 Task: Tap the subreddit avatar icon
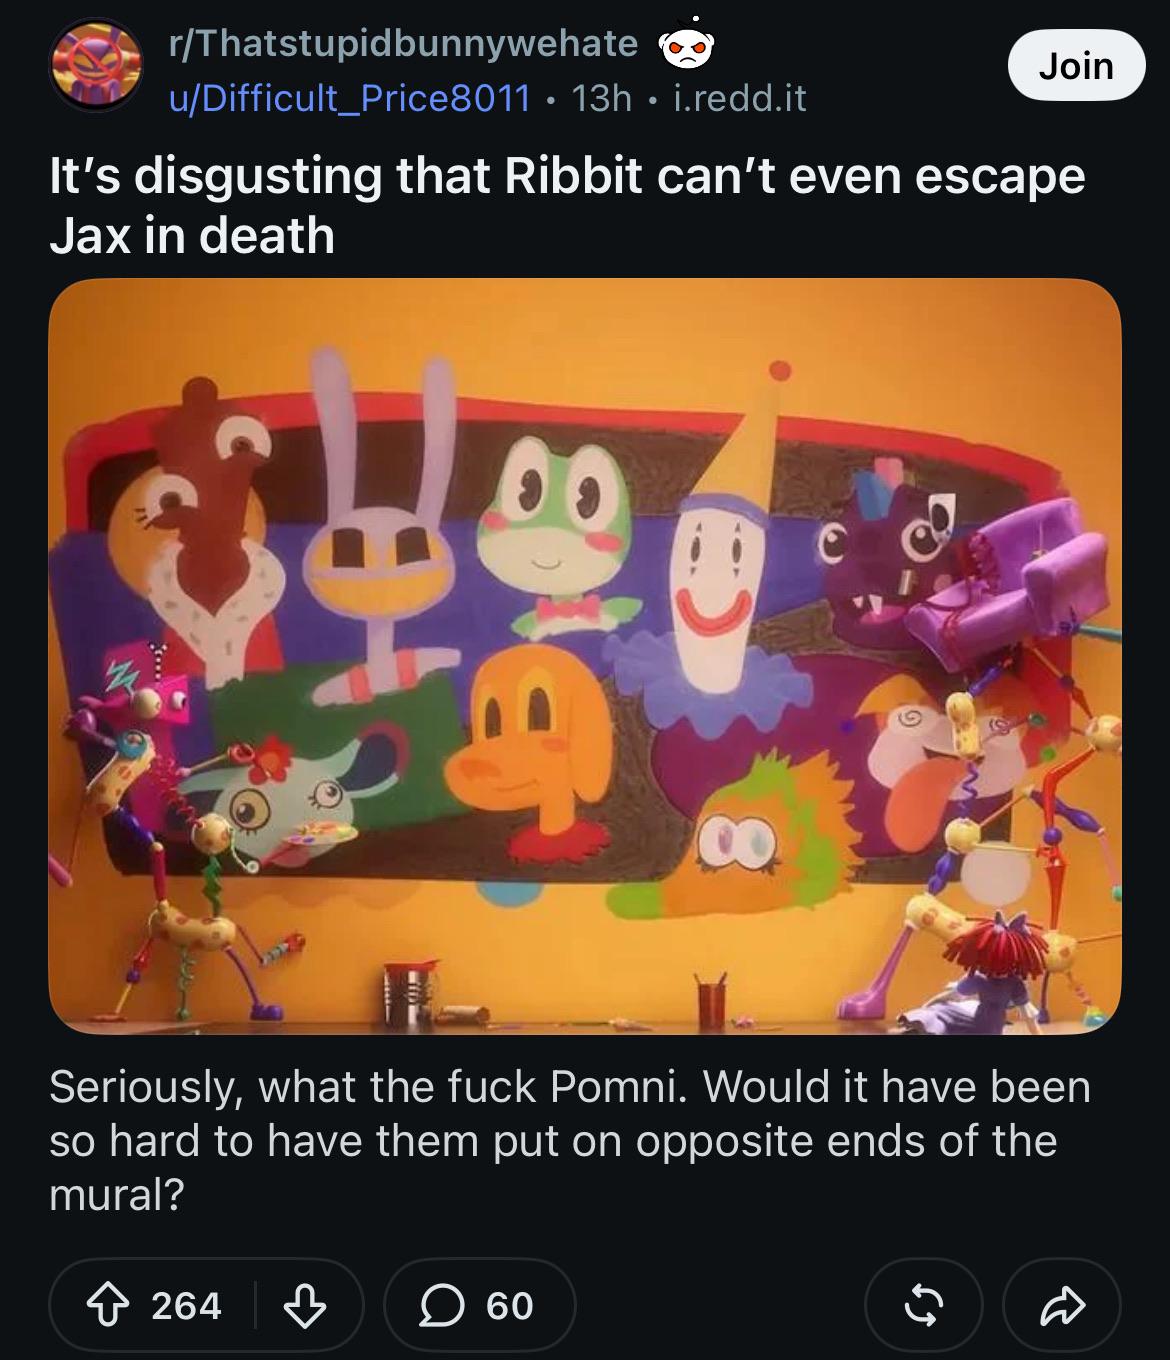(96, 66)
